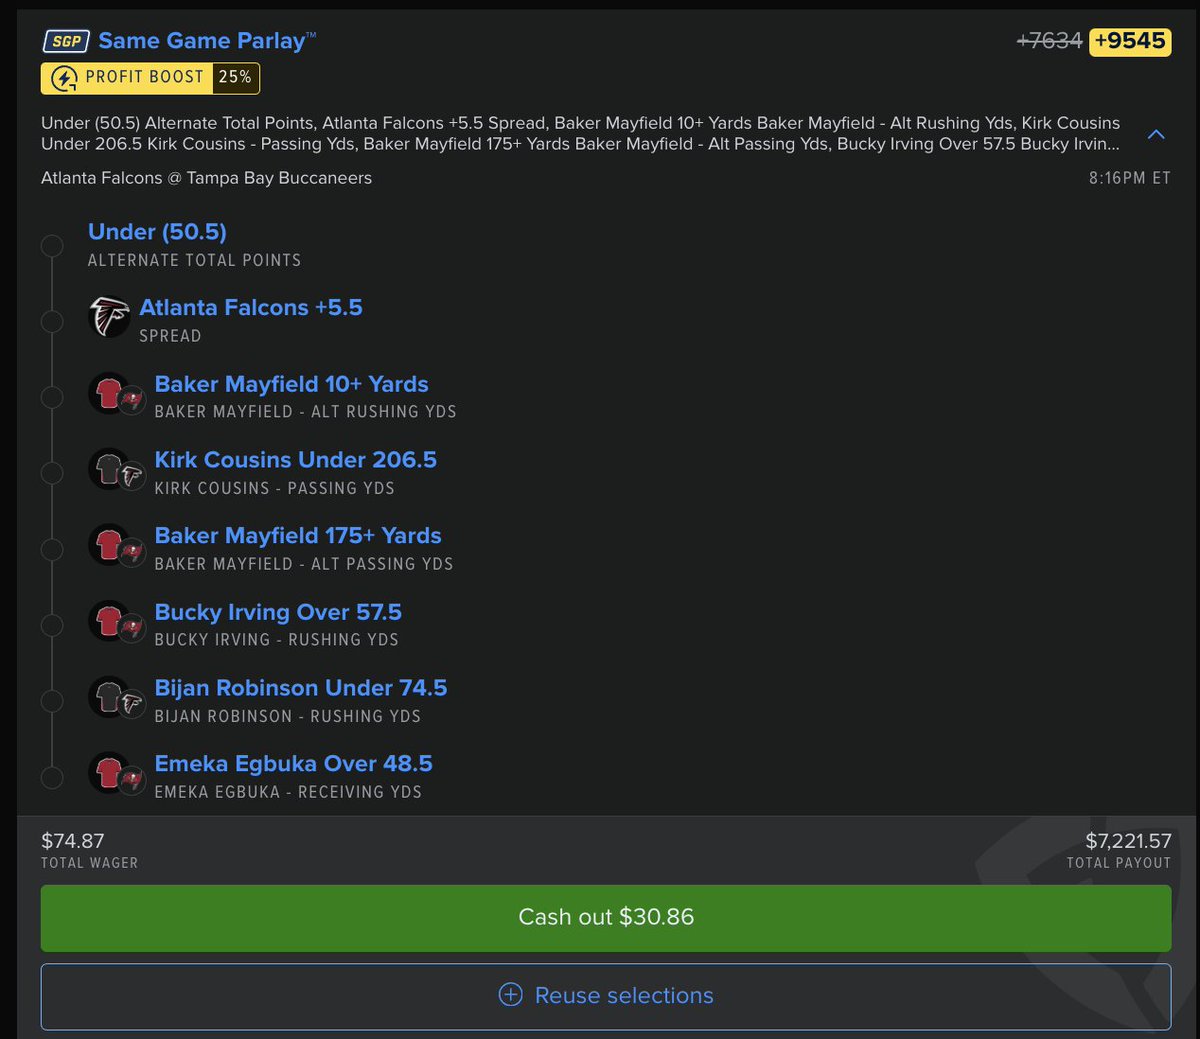This screenshot has width=1200, height=1039.
Task: Click the Cash out $30.86 button
Action: point(606,917)
